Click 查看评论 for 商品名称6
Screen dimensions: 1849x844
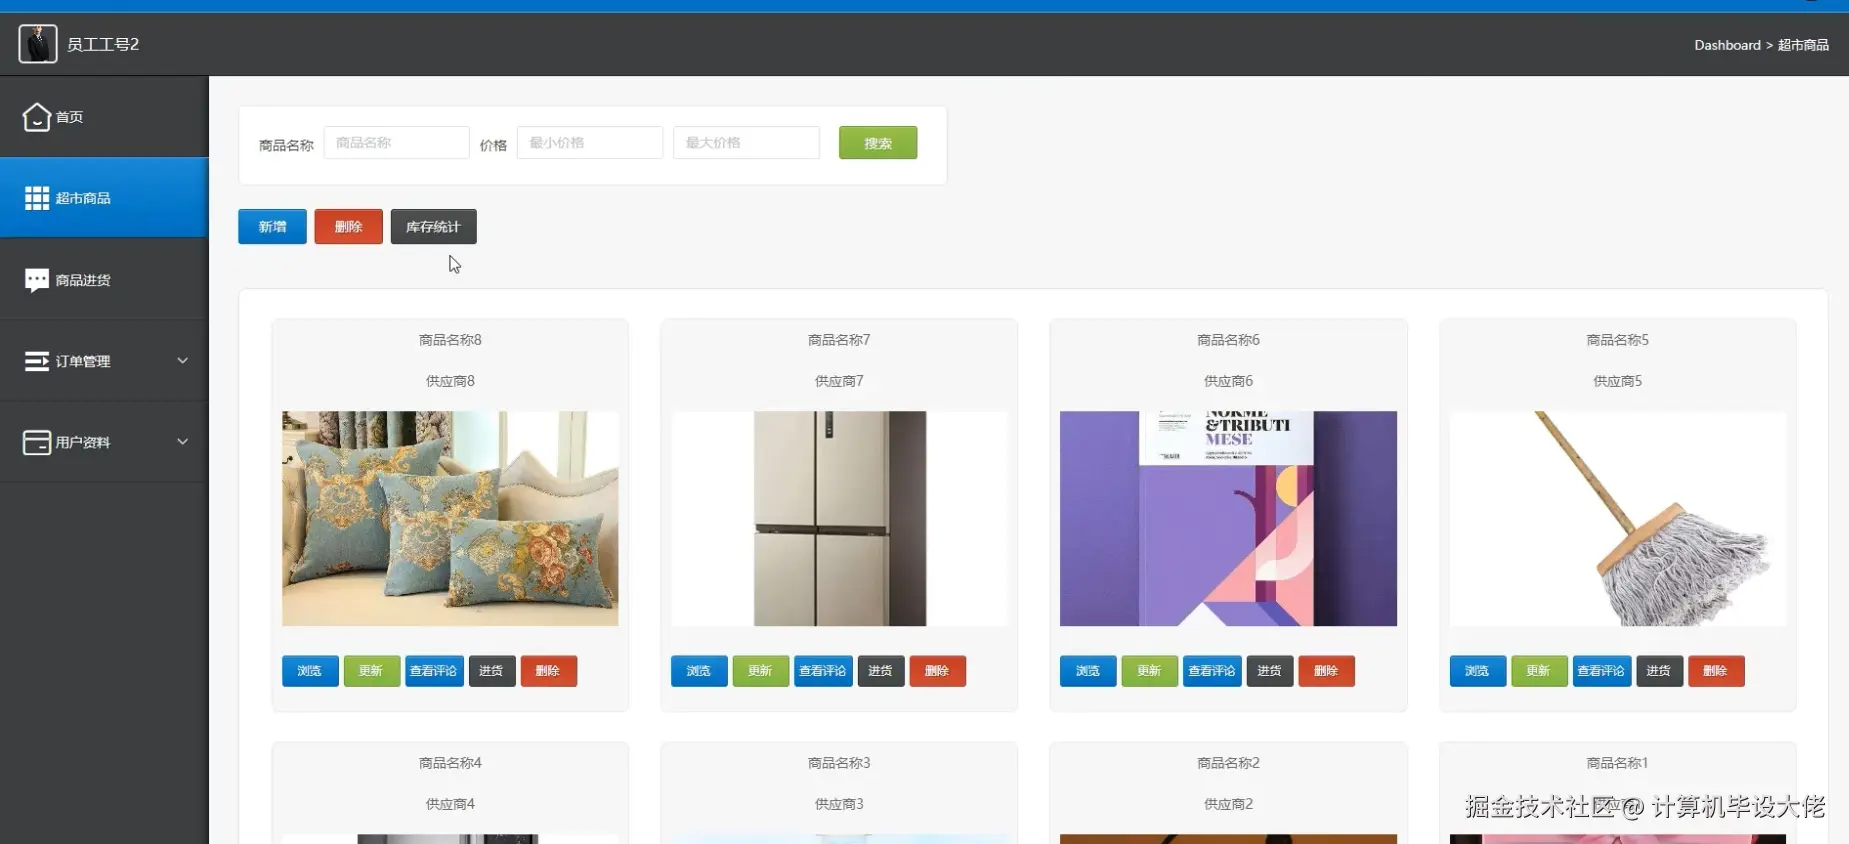click(x=1212, y=671)
